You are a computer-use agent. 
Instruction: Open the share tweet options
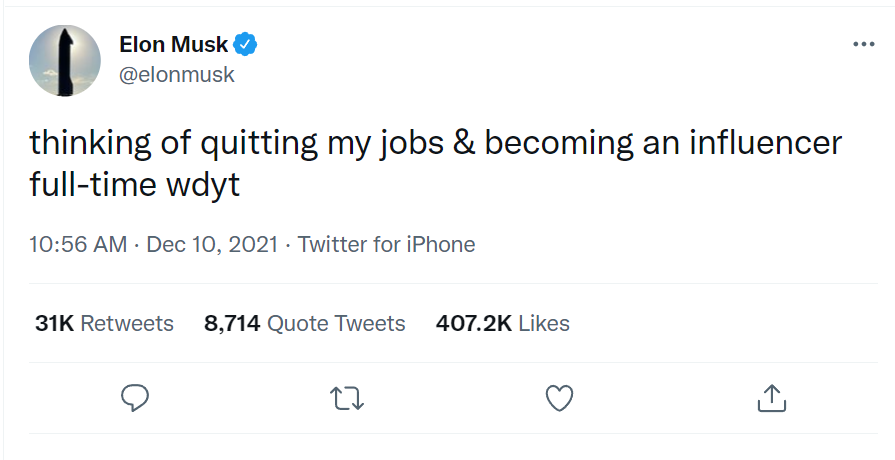pyautogui.click(x=771, y=398)
